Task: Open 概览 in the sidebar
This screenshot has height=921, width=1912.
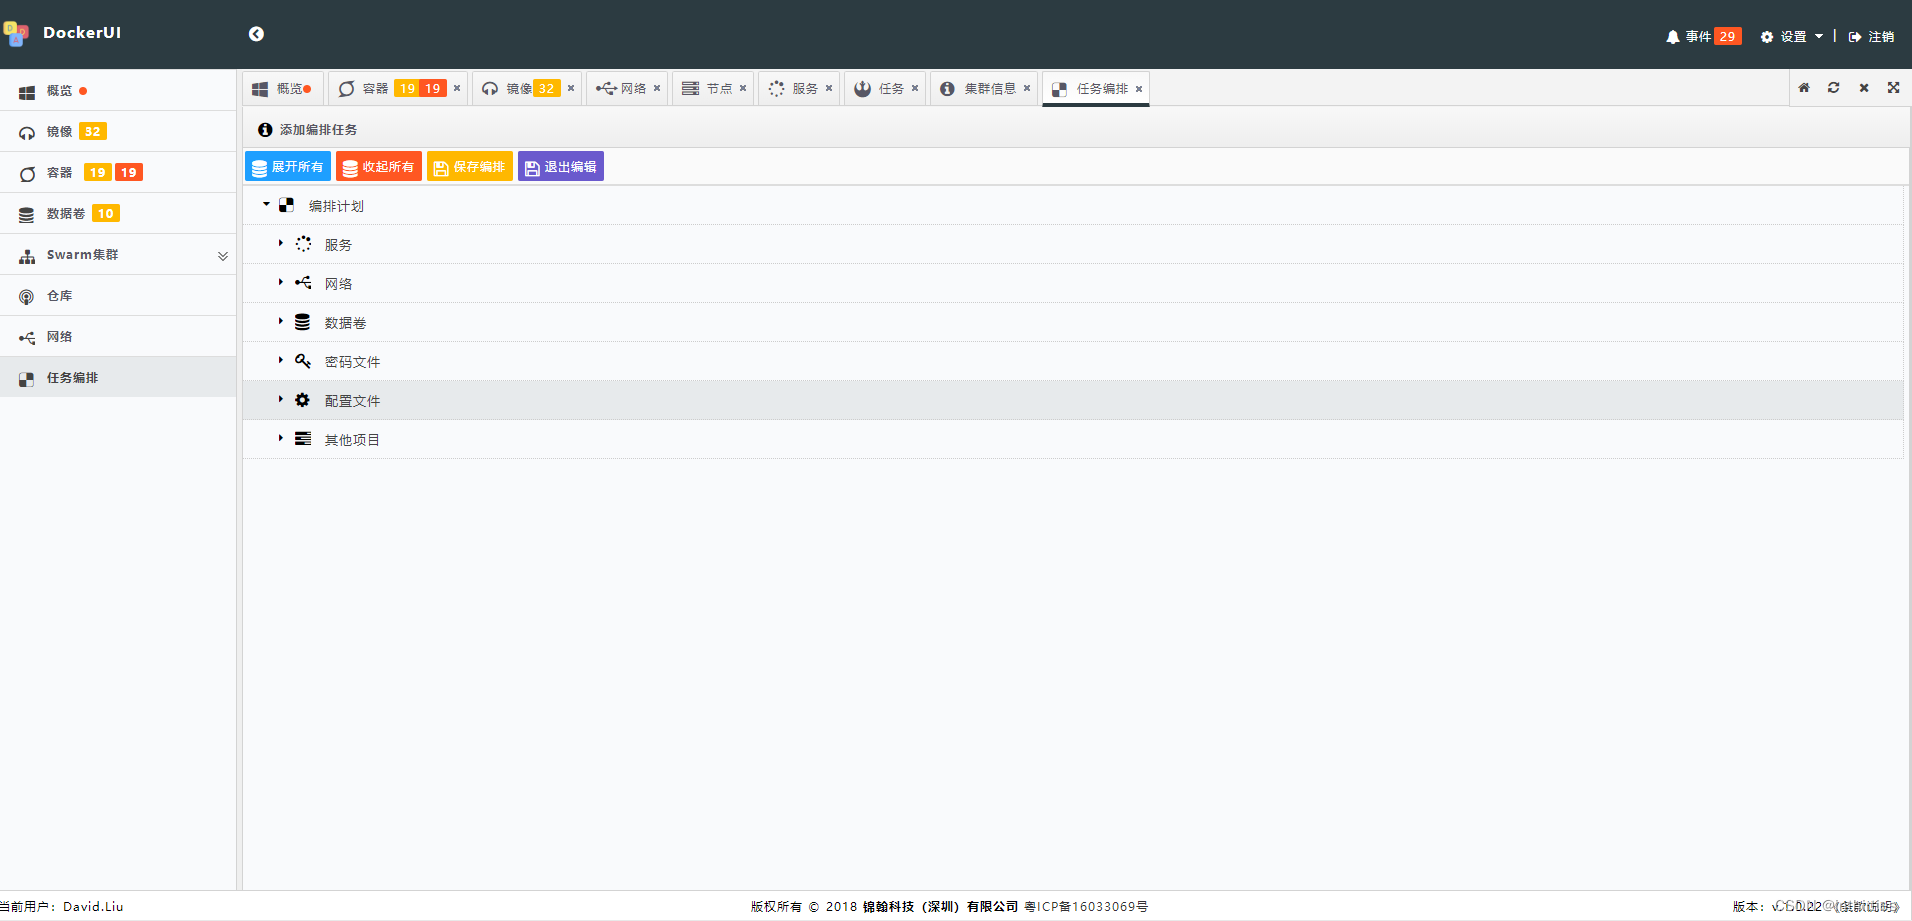Action: [x=118, y=90]
